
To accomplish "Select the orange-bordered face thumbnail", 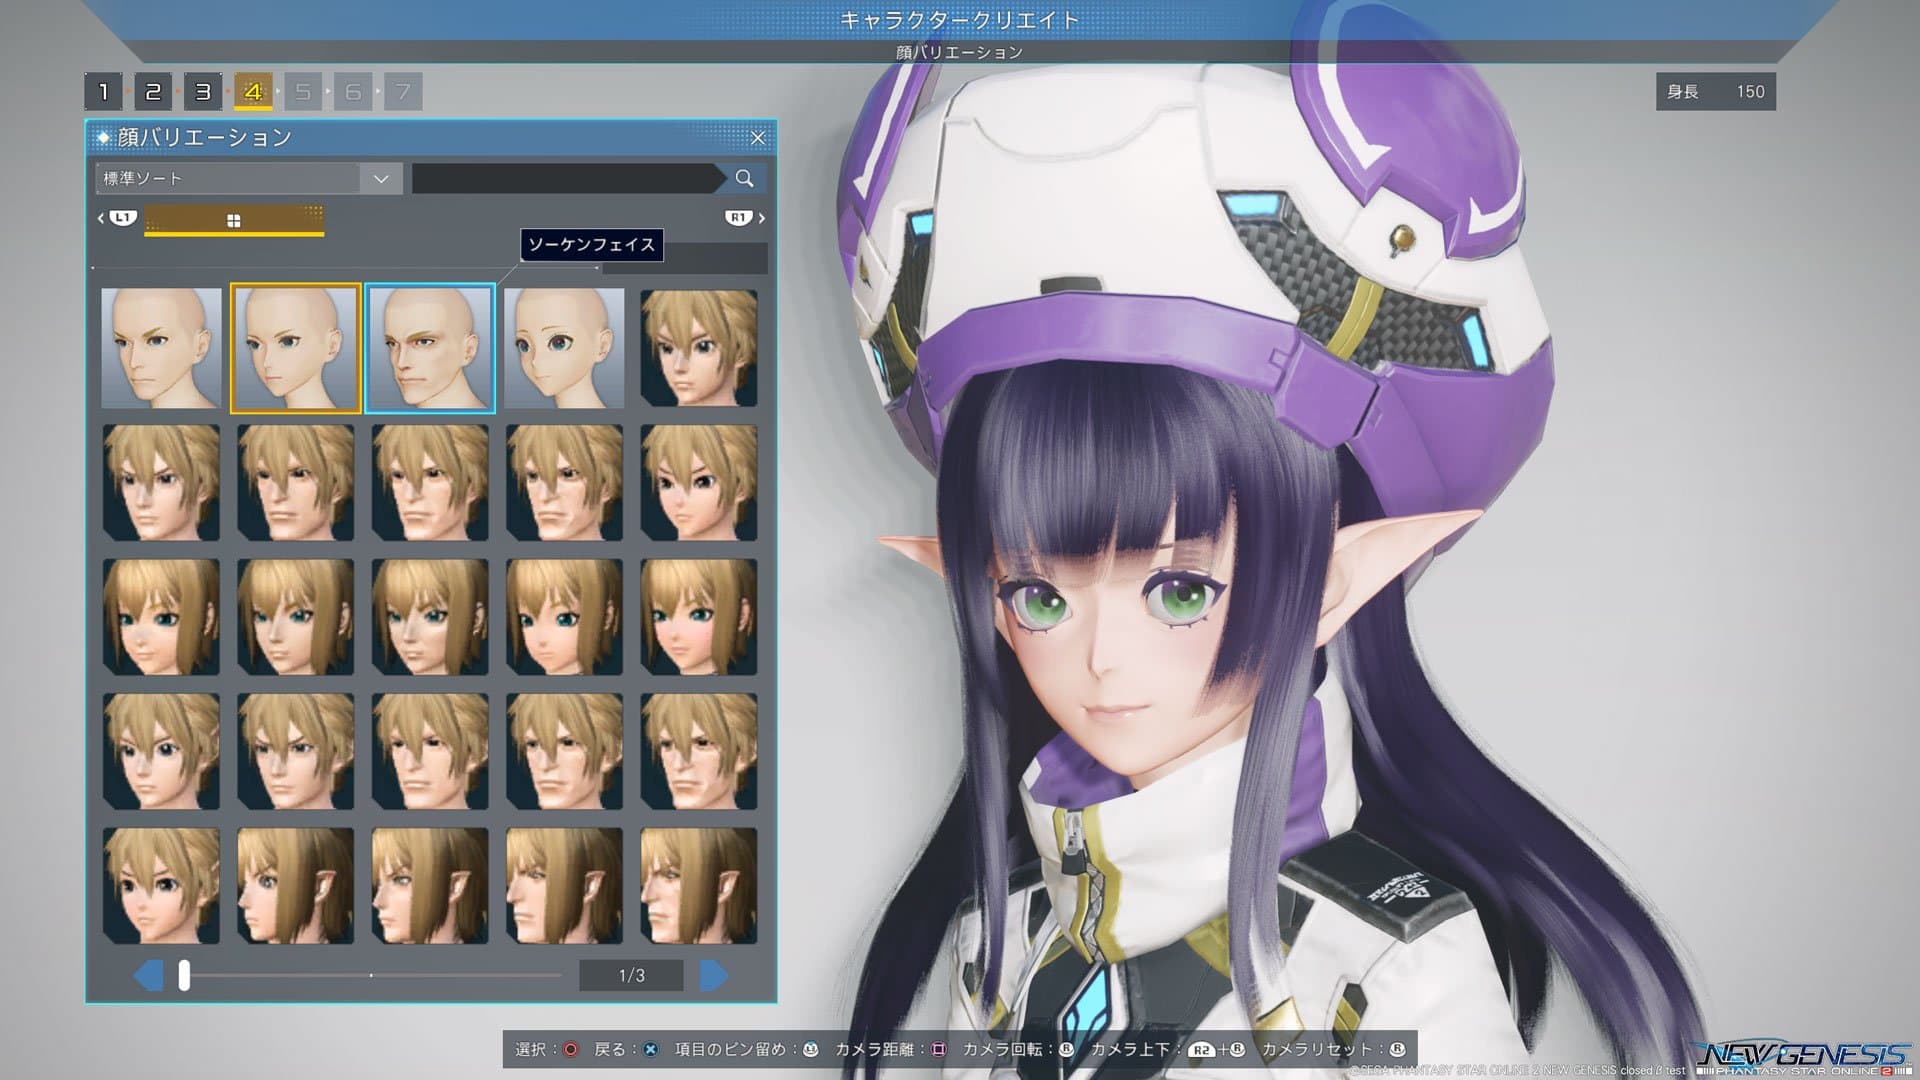I will tap(295, 348).
